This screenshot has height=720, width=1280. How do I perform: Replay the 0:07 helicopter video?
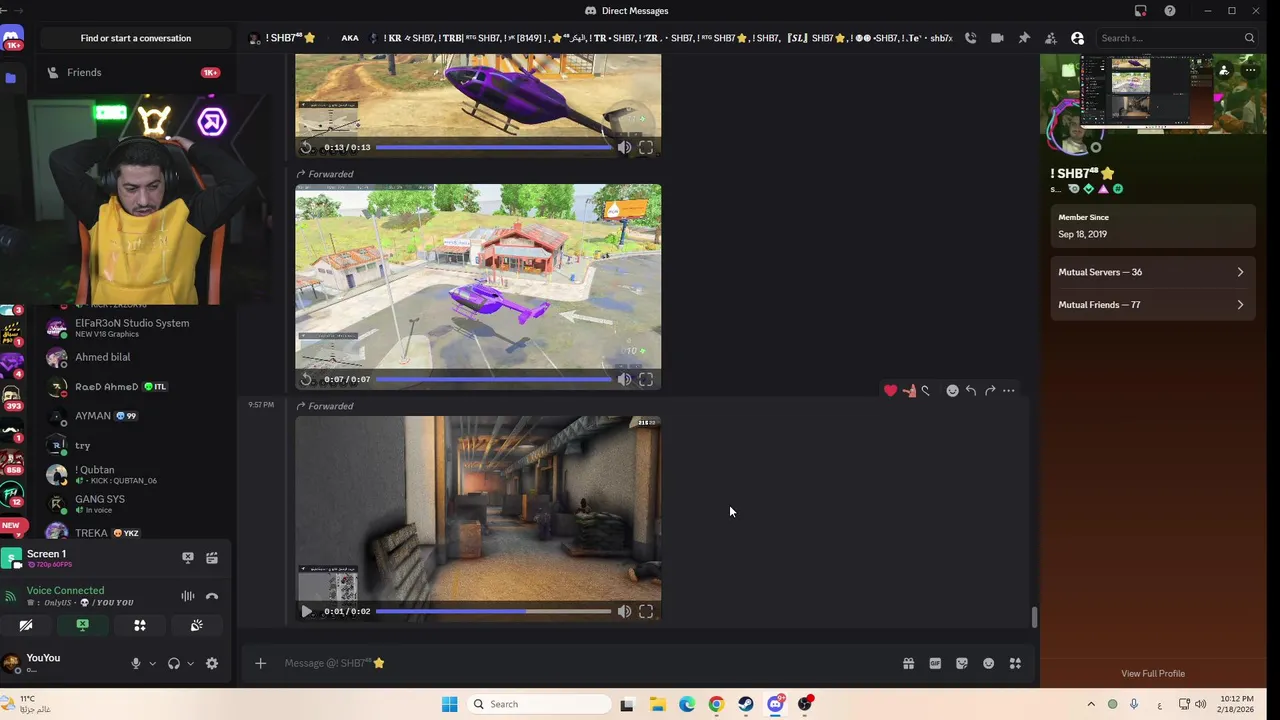coord(306,379)
